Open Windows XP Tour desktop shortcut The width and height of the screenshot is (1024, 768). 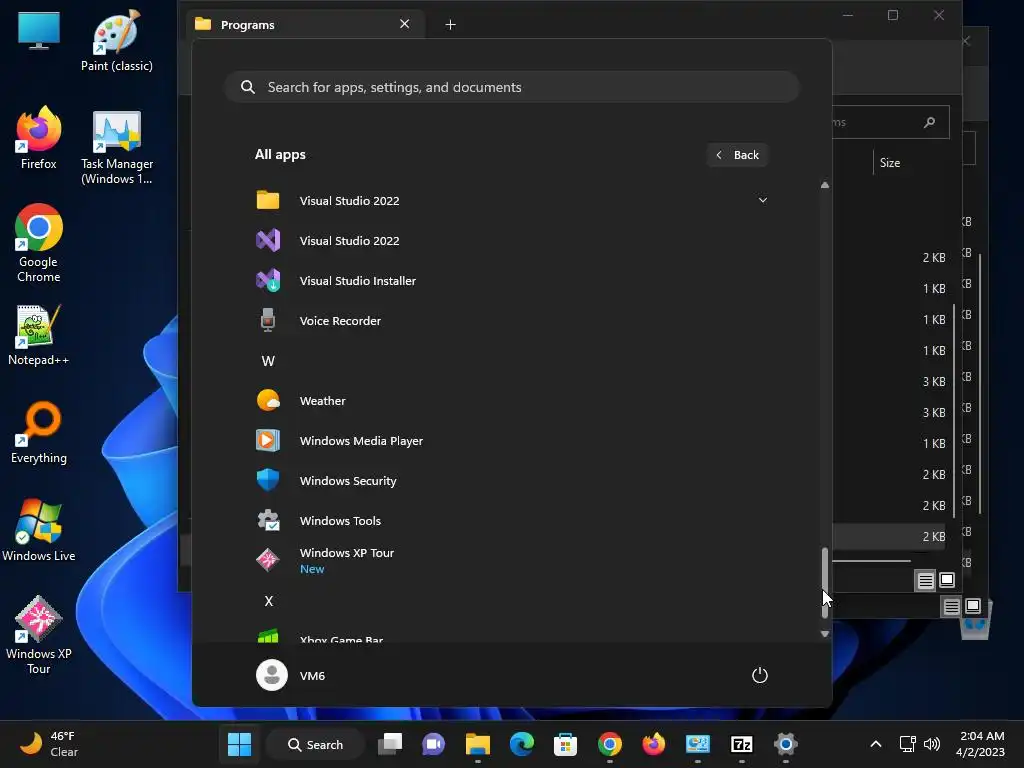click(39, 635)
